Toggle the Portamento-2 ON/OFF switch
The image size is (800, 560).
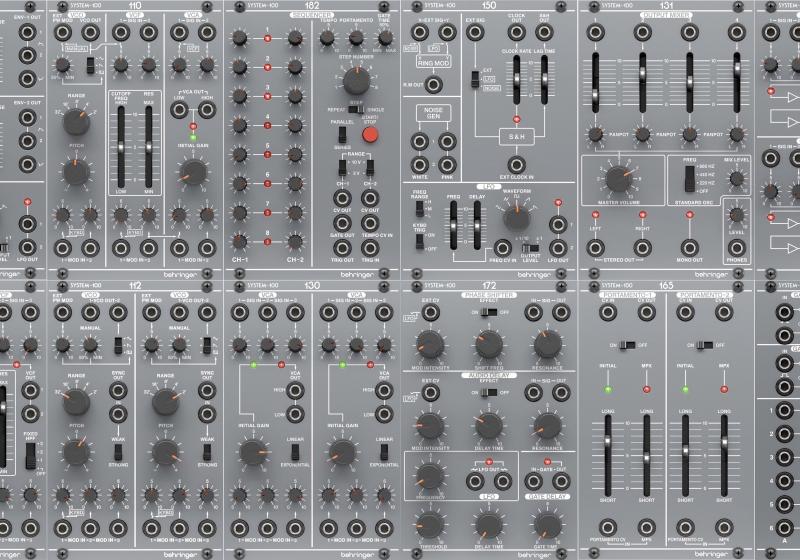[x=705, y=345]
